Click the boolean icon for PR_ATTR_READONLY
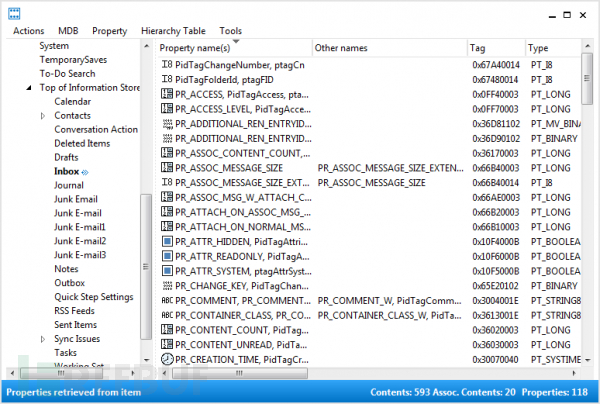 [x=167, y=256]
